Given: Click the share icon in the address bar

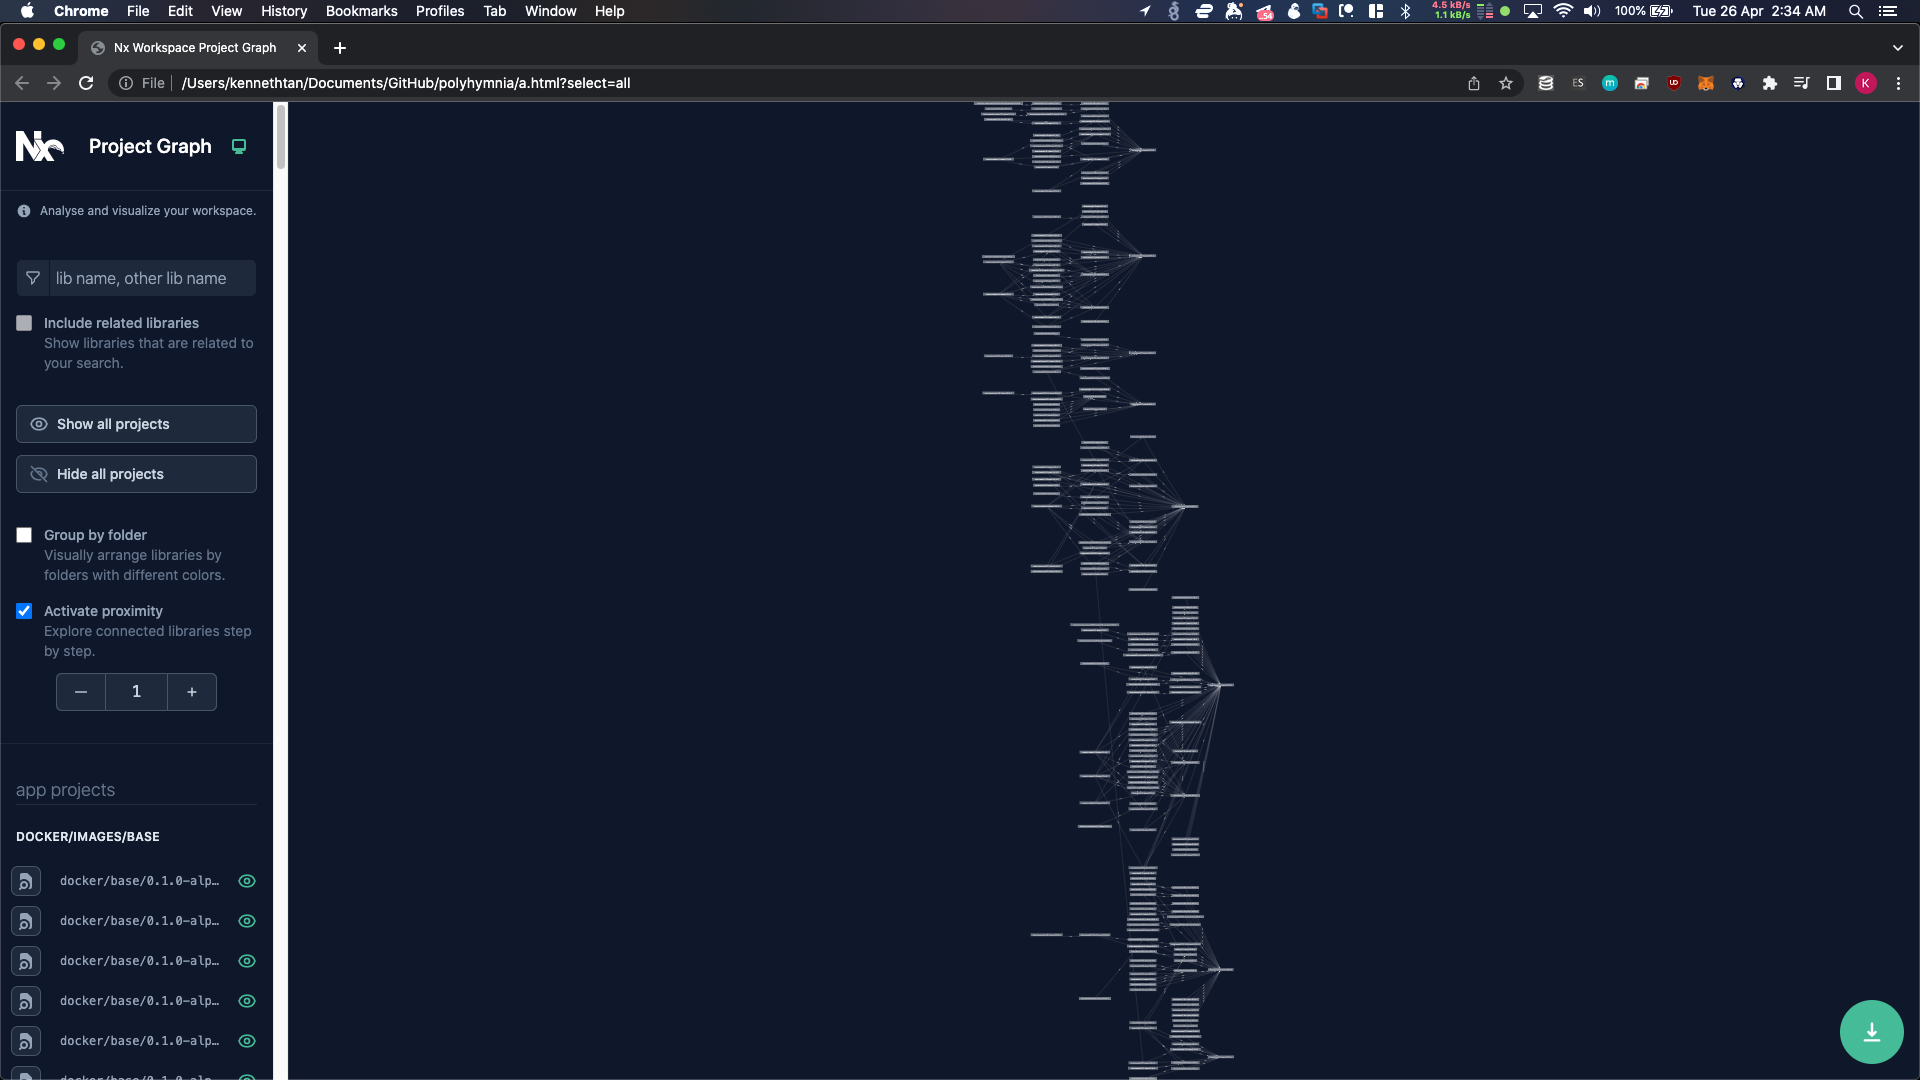Looking at the screenshot, I should point(1474,83).
